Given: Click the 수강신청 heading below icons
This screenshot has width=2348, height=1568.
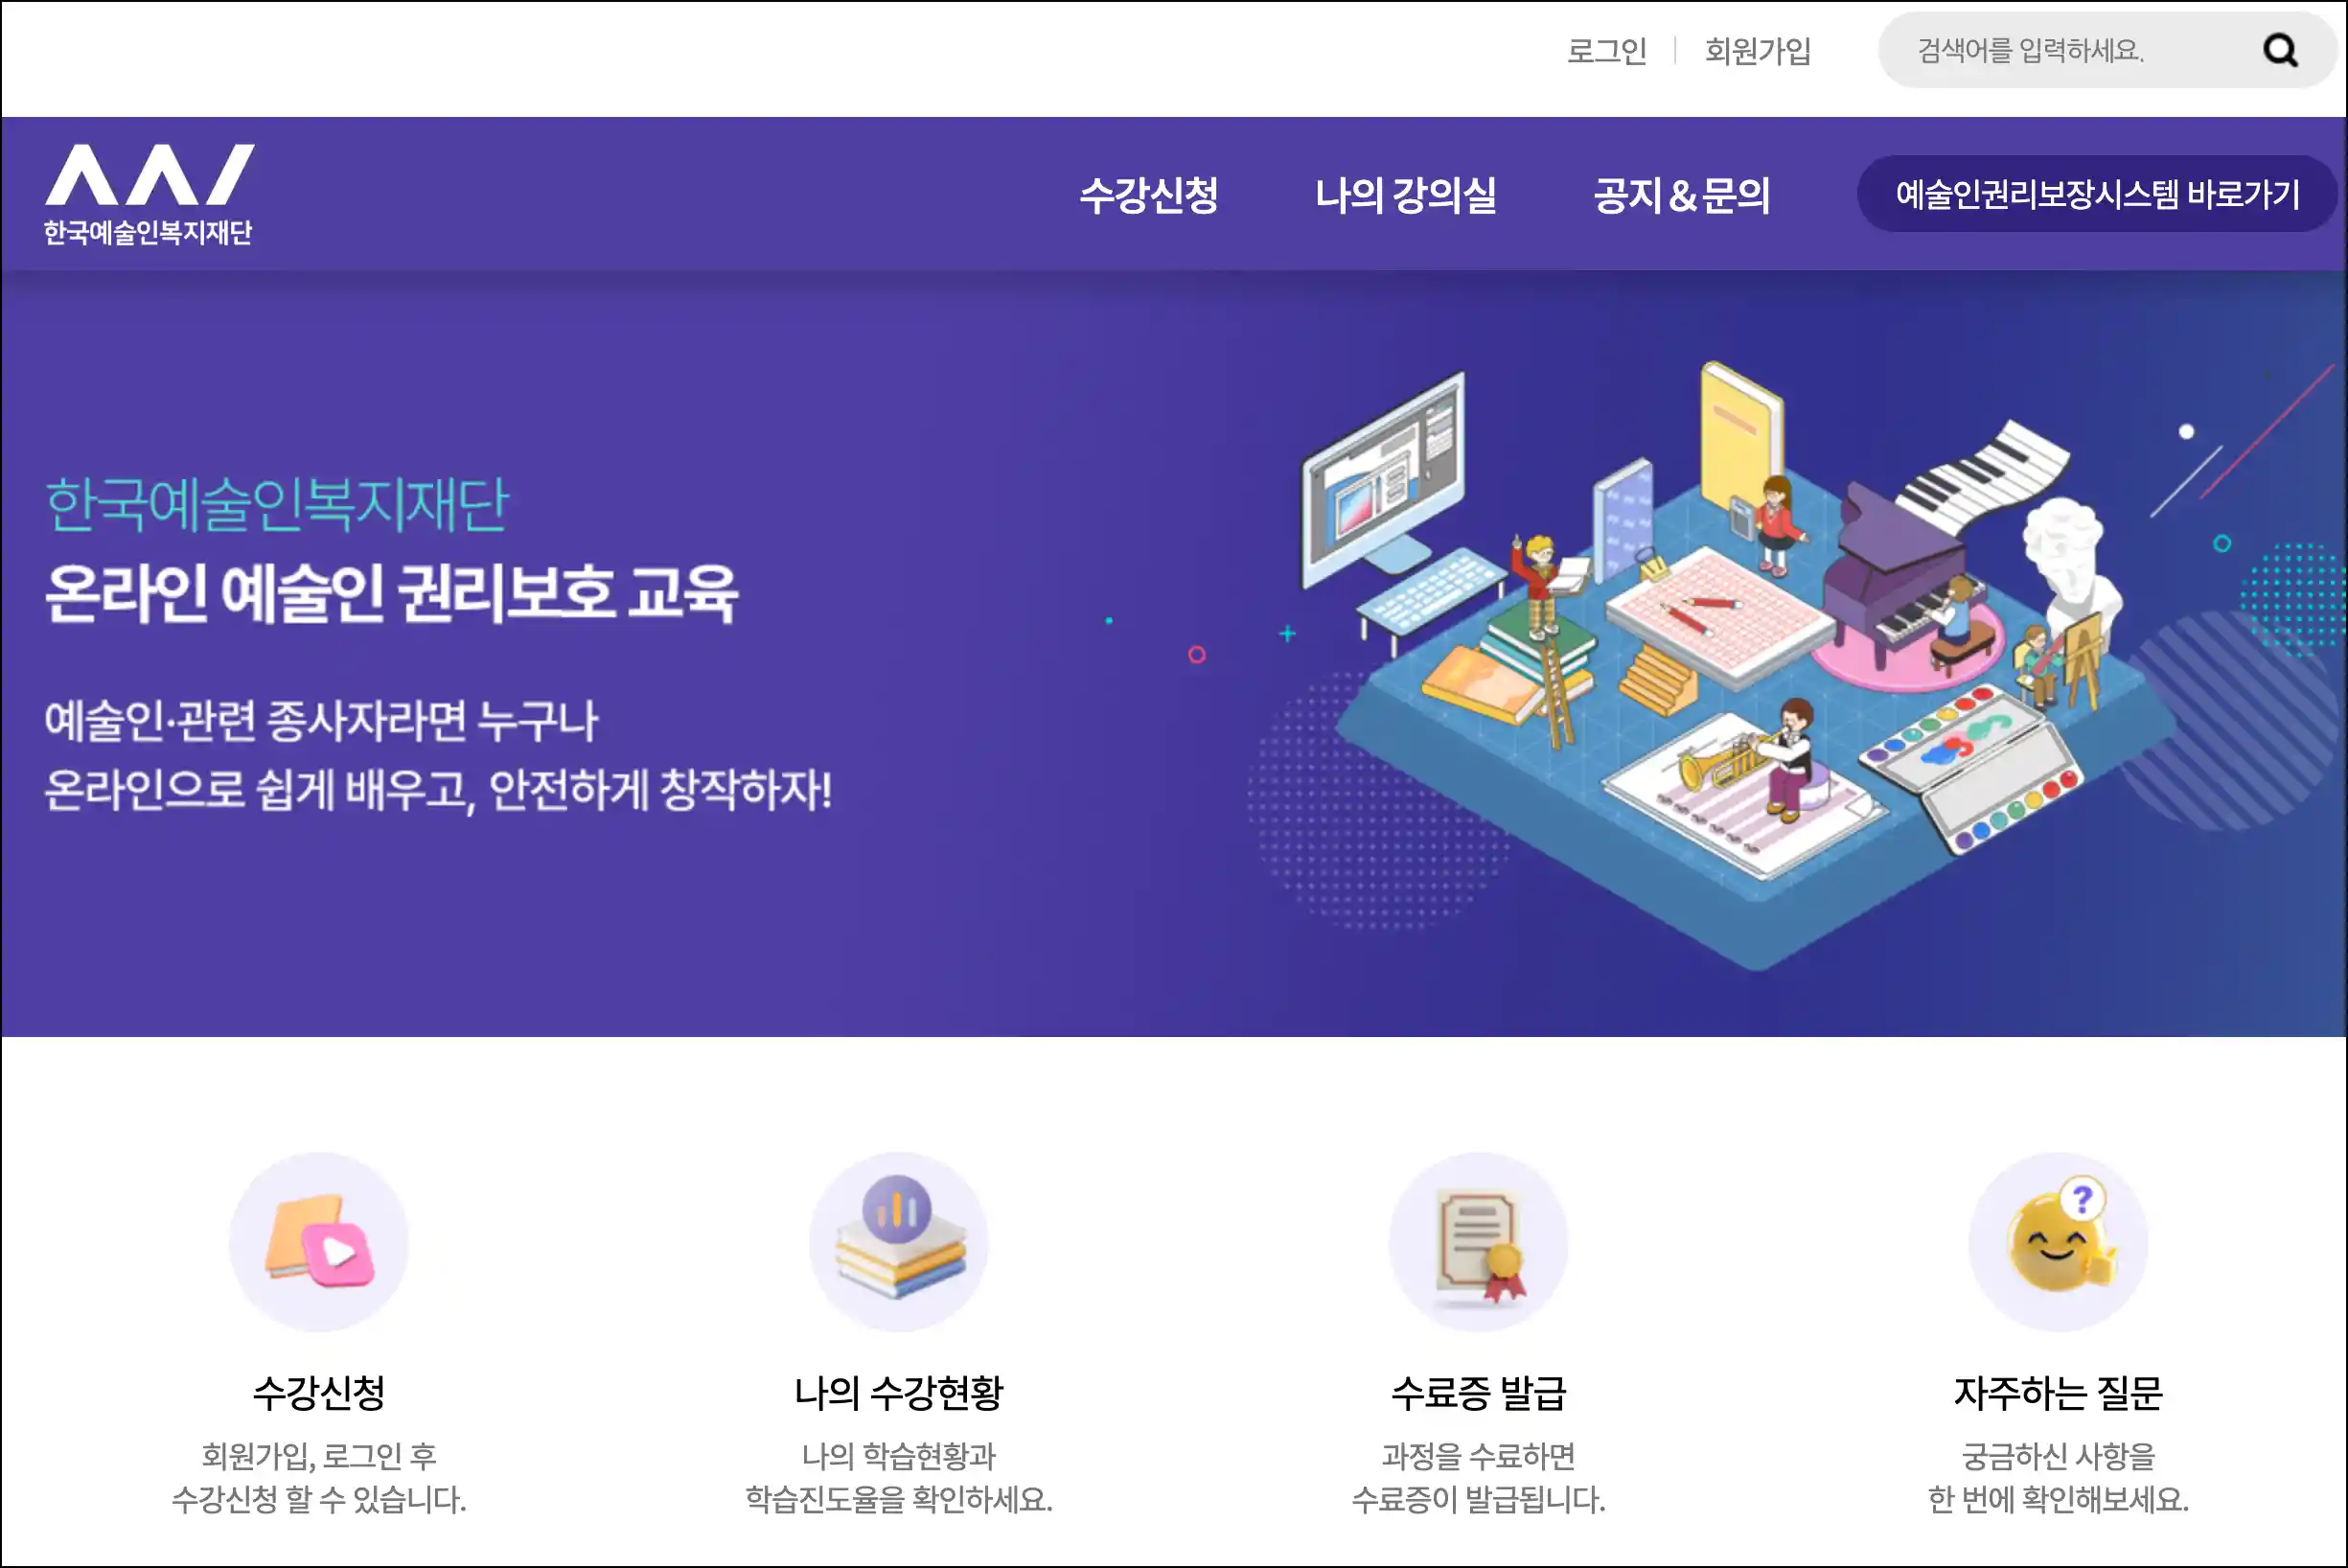Looking at the screenshot, I should (319, 1392).
